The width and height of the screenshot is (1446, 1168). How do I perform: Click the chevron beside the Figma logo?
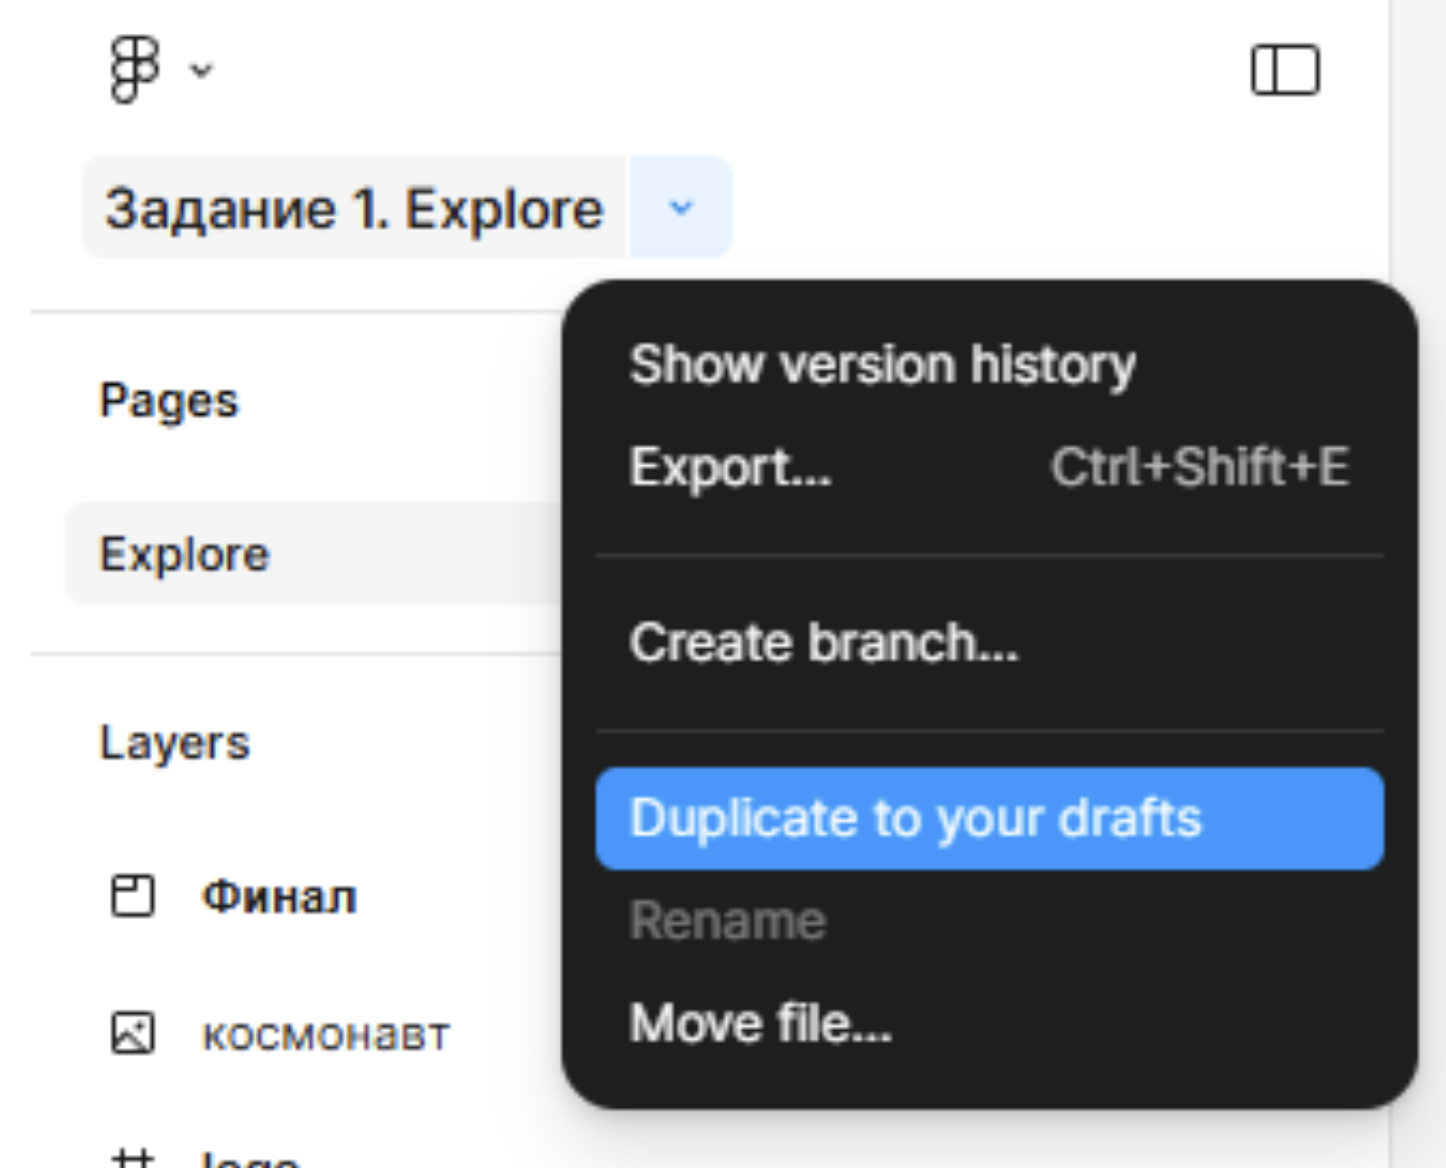(202, 70)
